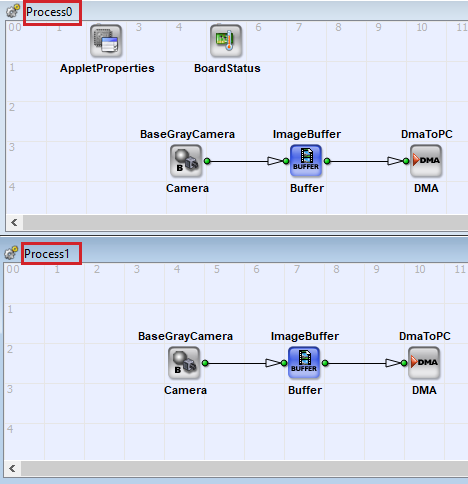The height and width of the screenshot is (484, 468).
Task: Click the BaseGrayCamera icon in Process0
Action: (186, 161)
